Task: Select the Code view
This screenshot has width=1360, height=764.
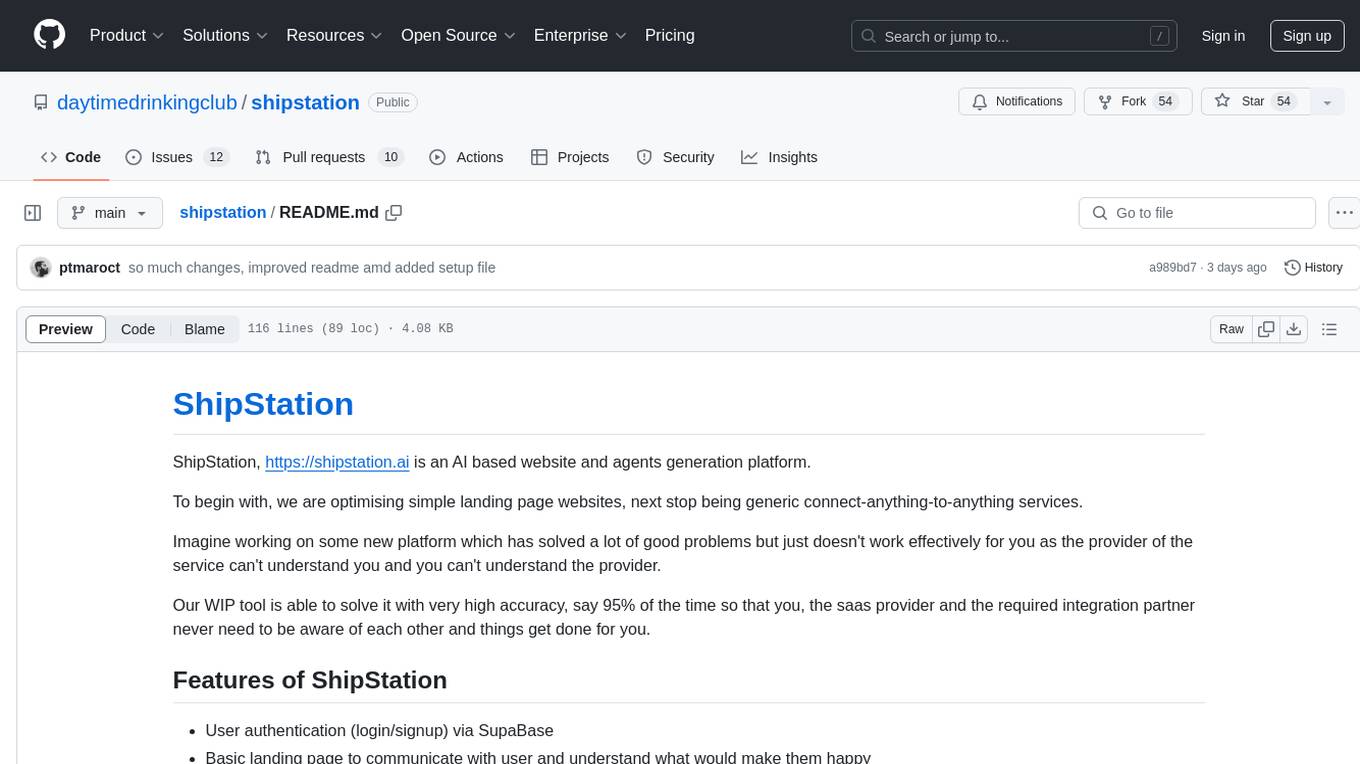Action: point(138,329)
